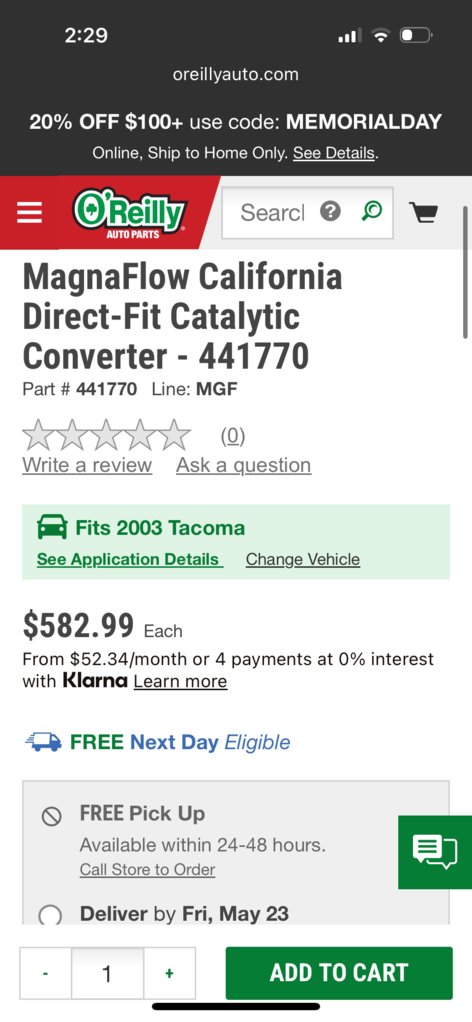Image resolution: width=472 pixels, height=1022 pixels.
Task: Click the quantity input field
Action: [x=108, y=973]
